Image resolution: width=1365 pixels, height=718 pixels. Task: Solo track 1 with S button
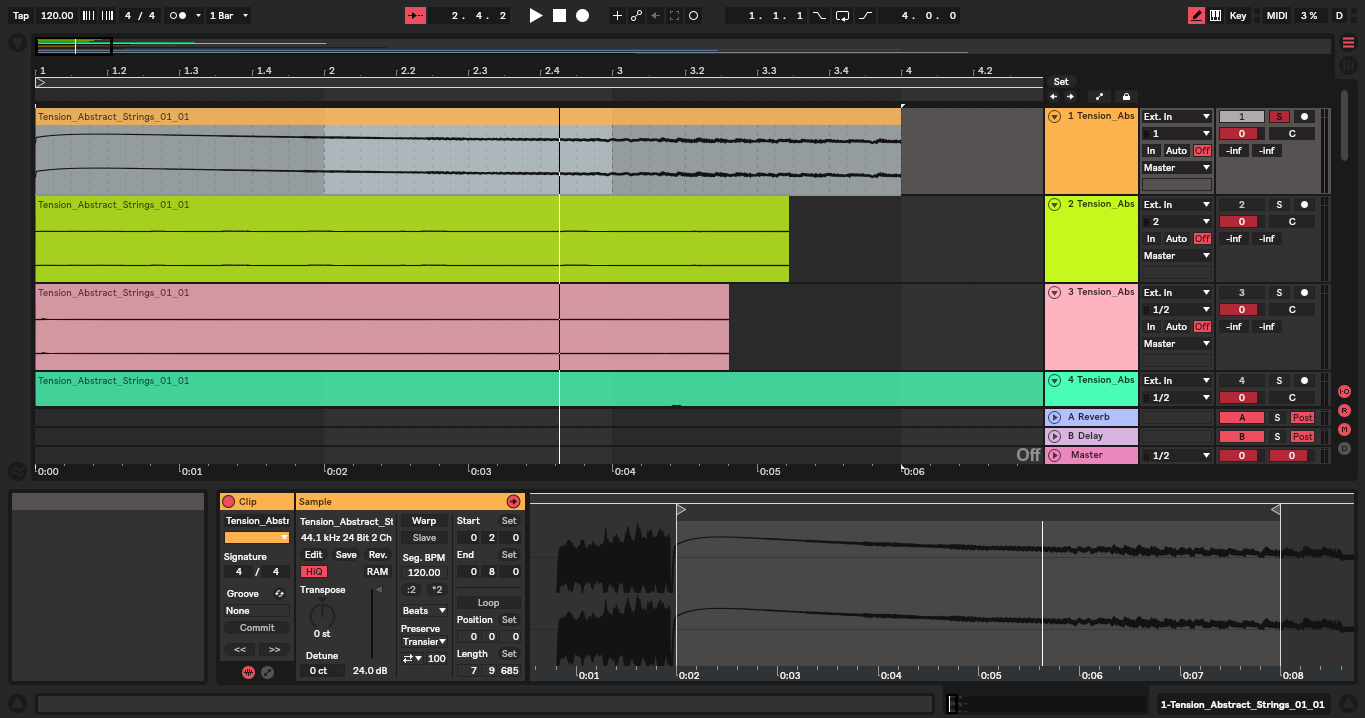point(1279,116)
